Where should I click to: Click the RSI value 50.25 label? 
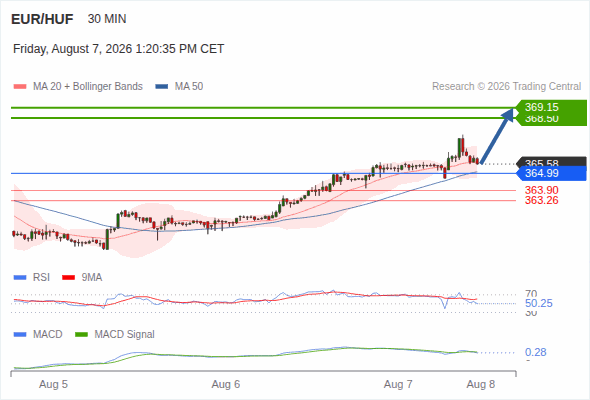point(538,303)
